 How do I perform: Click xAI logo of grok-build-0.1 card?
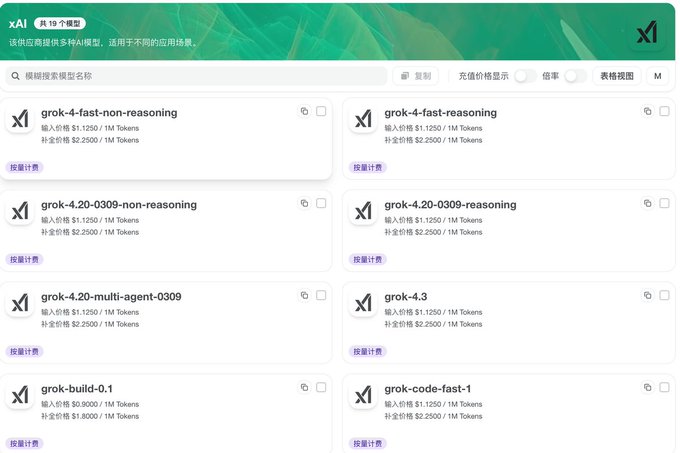pyautogui.click(x=20, y=394)
